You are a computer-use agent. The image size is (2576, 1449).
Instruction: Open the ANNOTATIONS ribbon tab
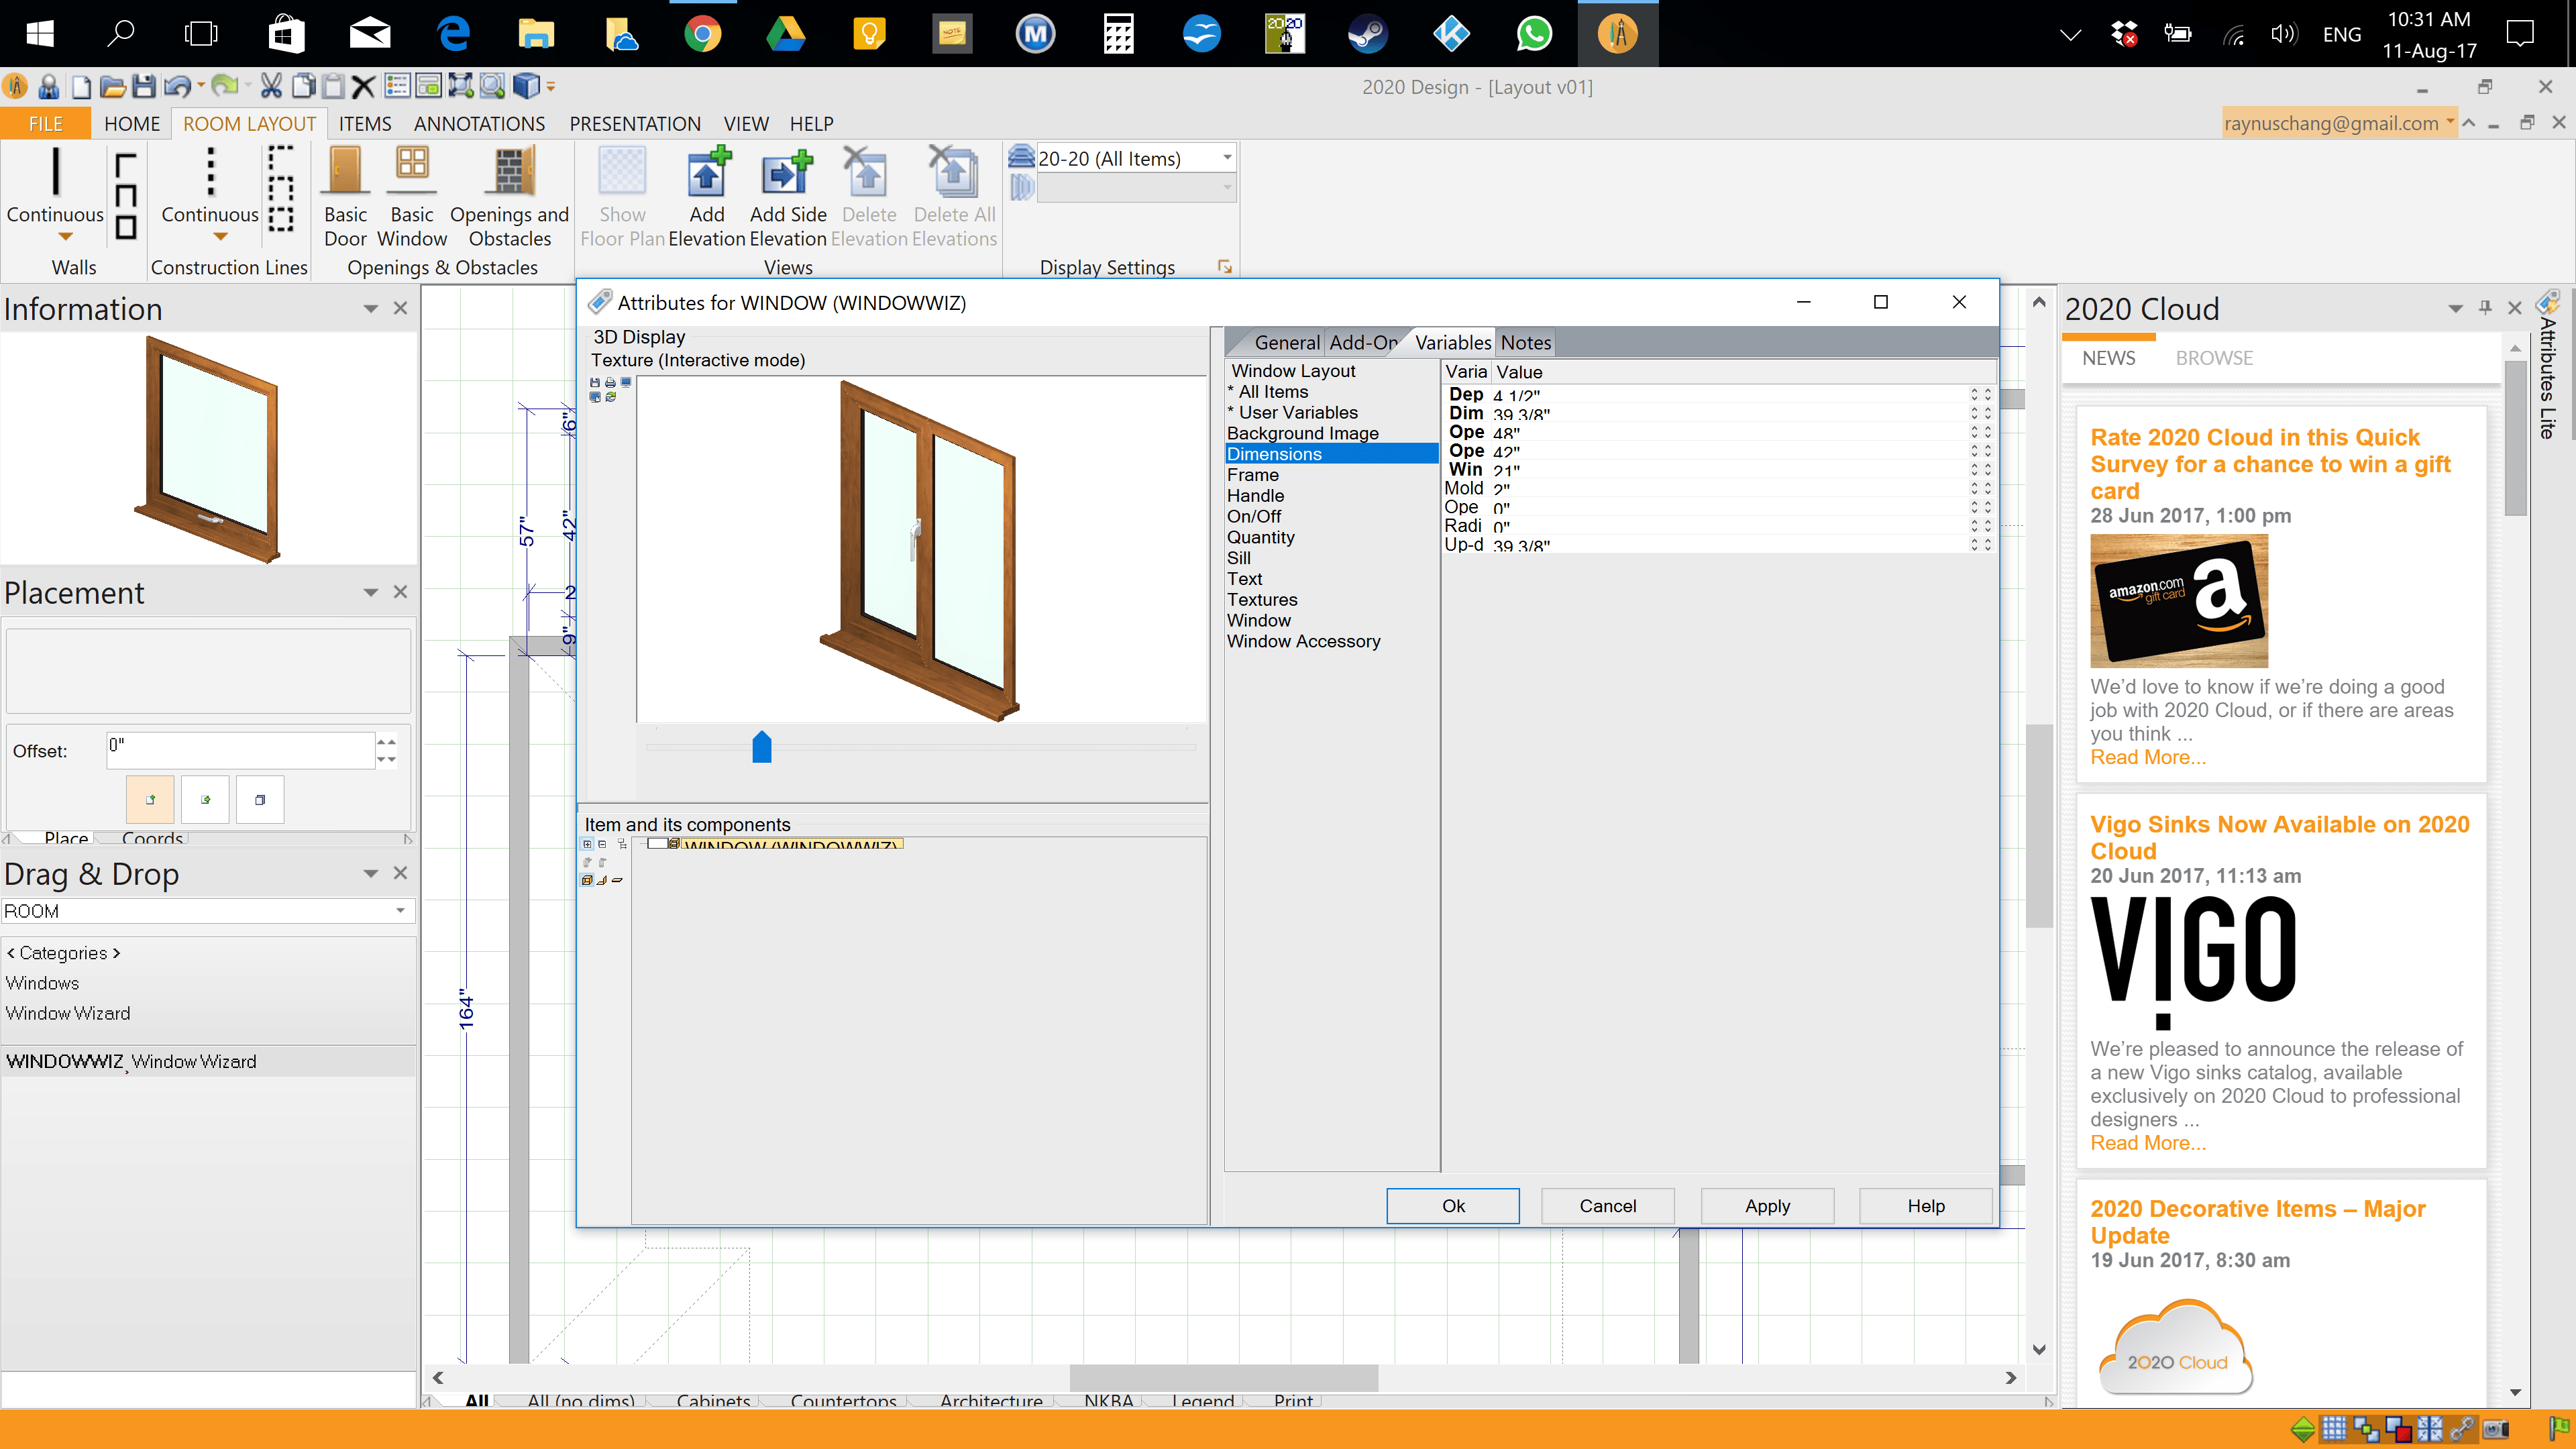[479, 124]
